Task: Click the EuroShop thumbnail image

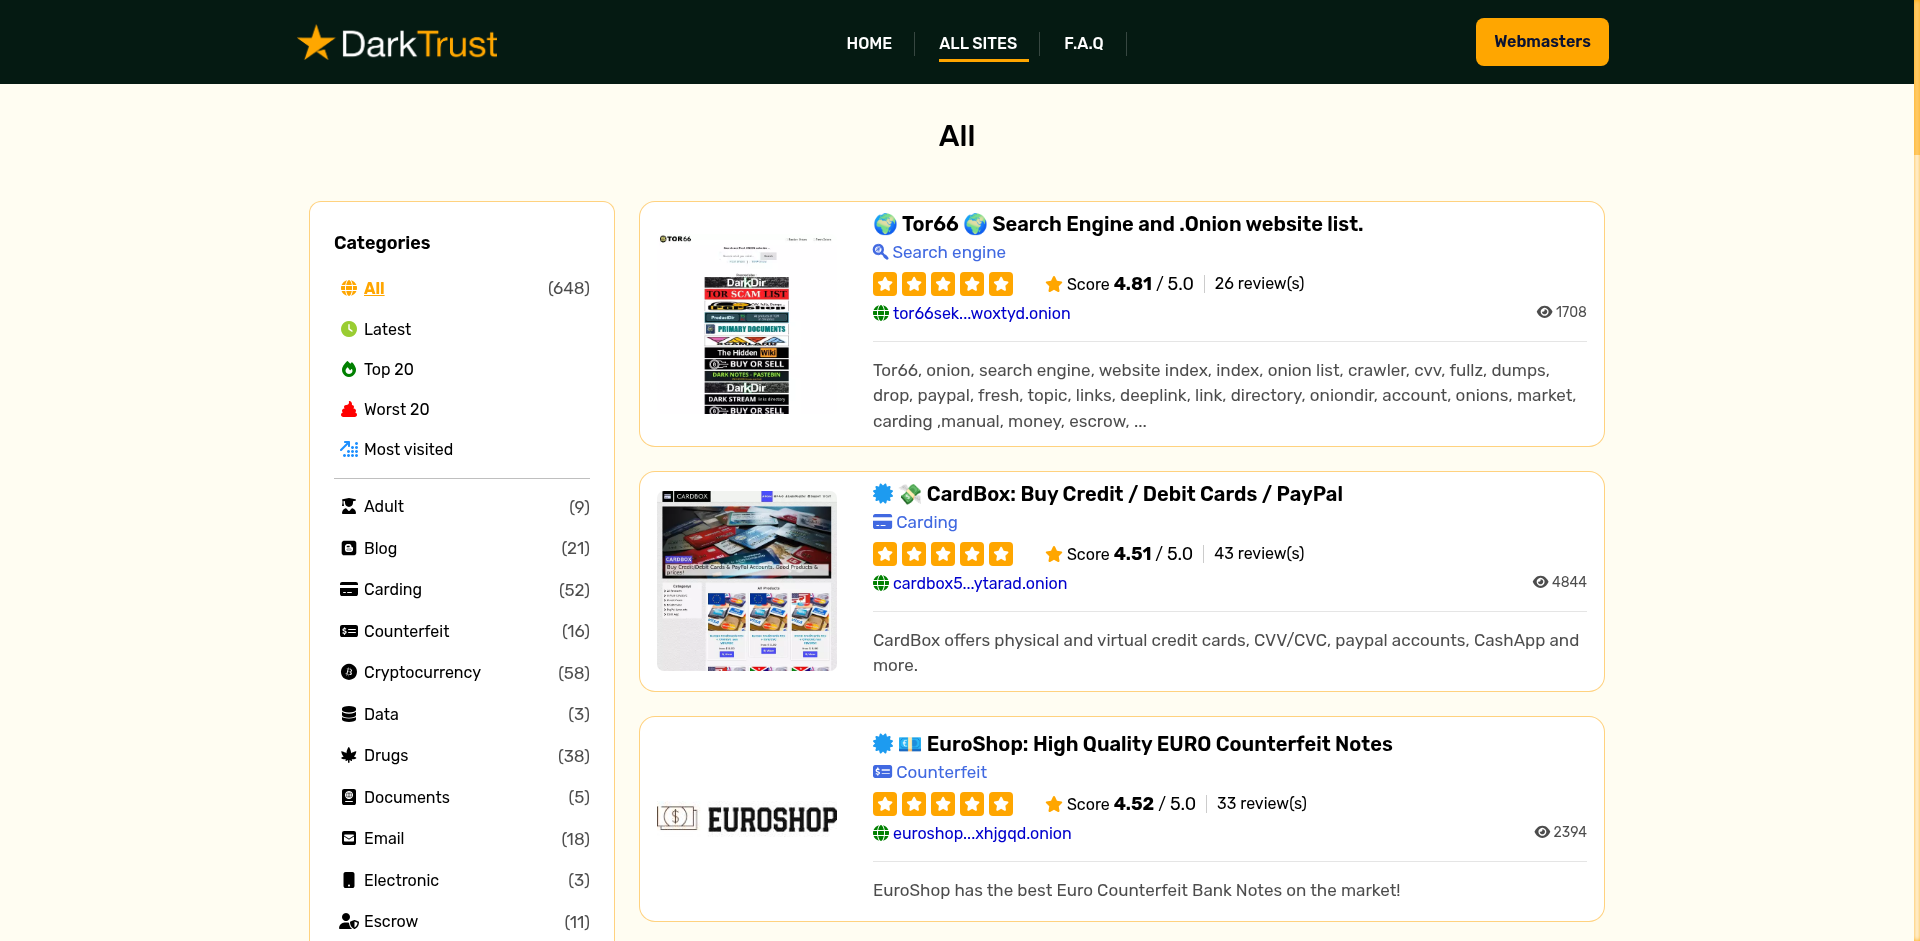Action: click(x=747, y=819)
